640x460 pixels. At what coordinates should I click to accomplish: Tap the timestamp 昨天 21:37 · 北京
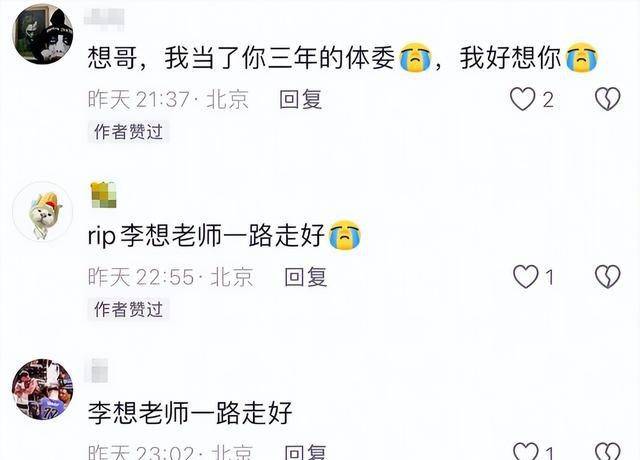pos(168,99)
